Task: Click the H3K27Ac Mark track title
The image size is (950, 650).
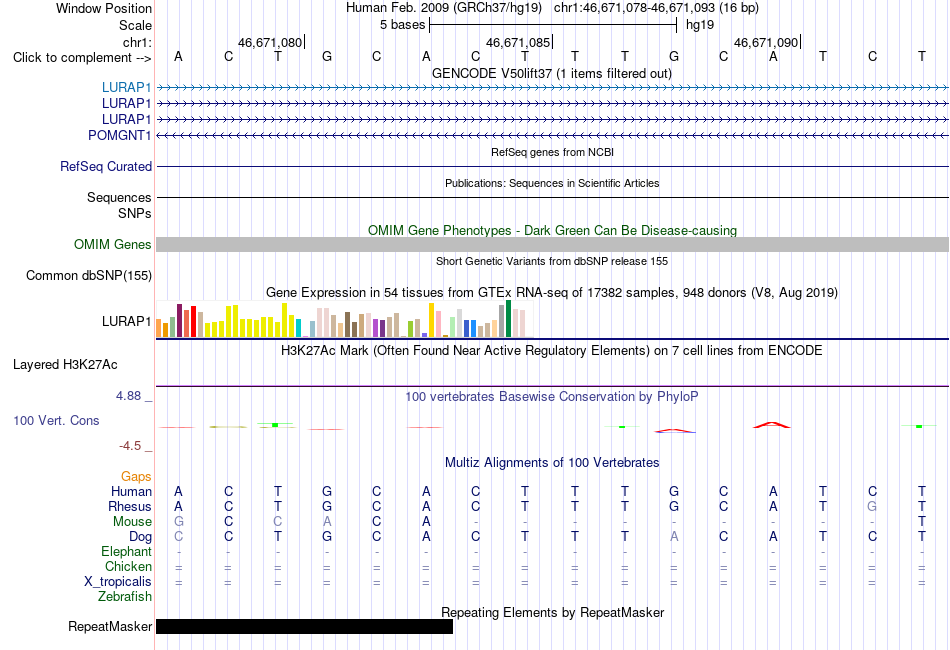Action: (x=552, y=350)
